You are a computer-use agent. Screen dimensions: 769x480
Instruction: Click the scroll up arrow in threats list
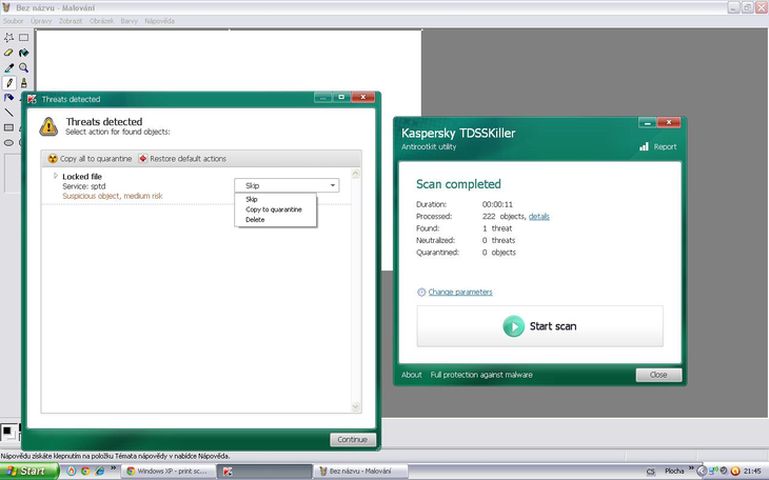tap(356, 173)
